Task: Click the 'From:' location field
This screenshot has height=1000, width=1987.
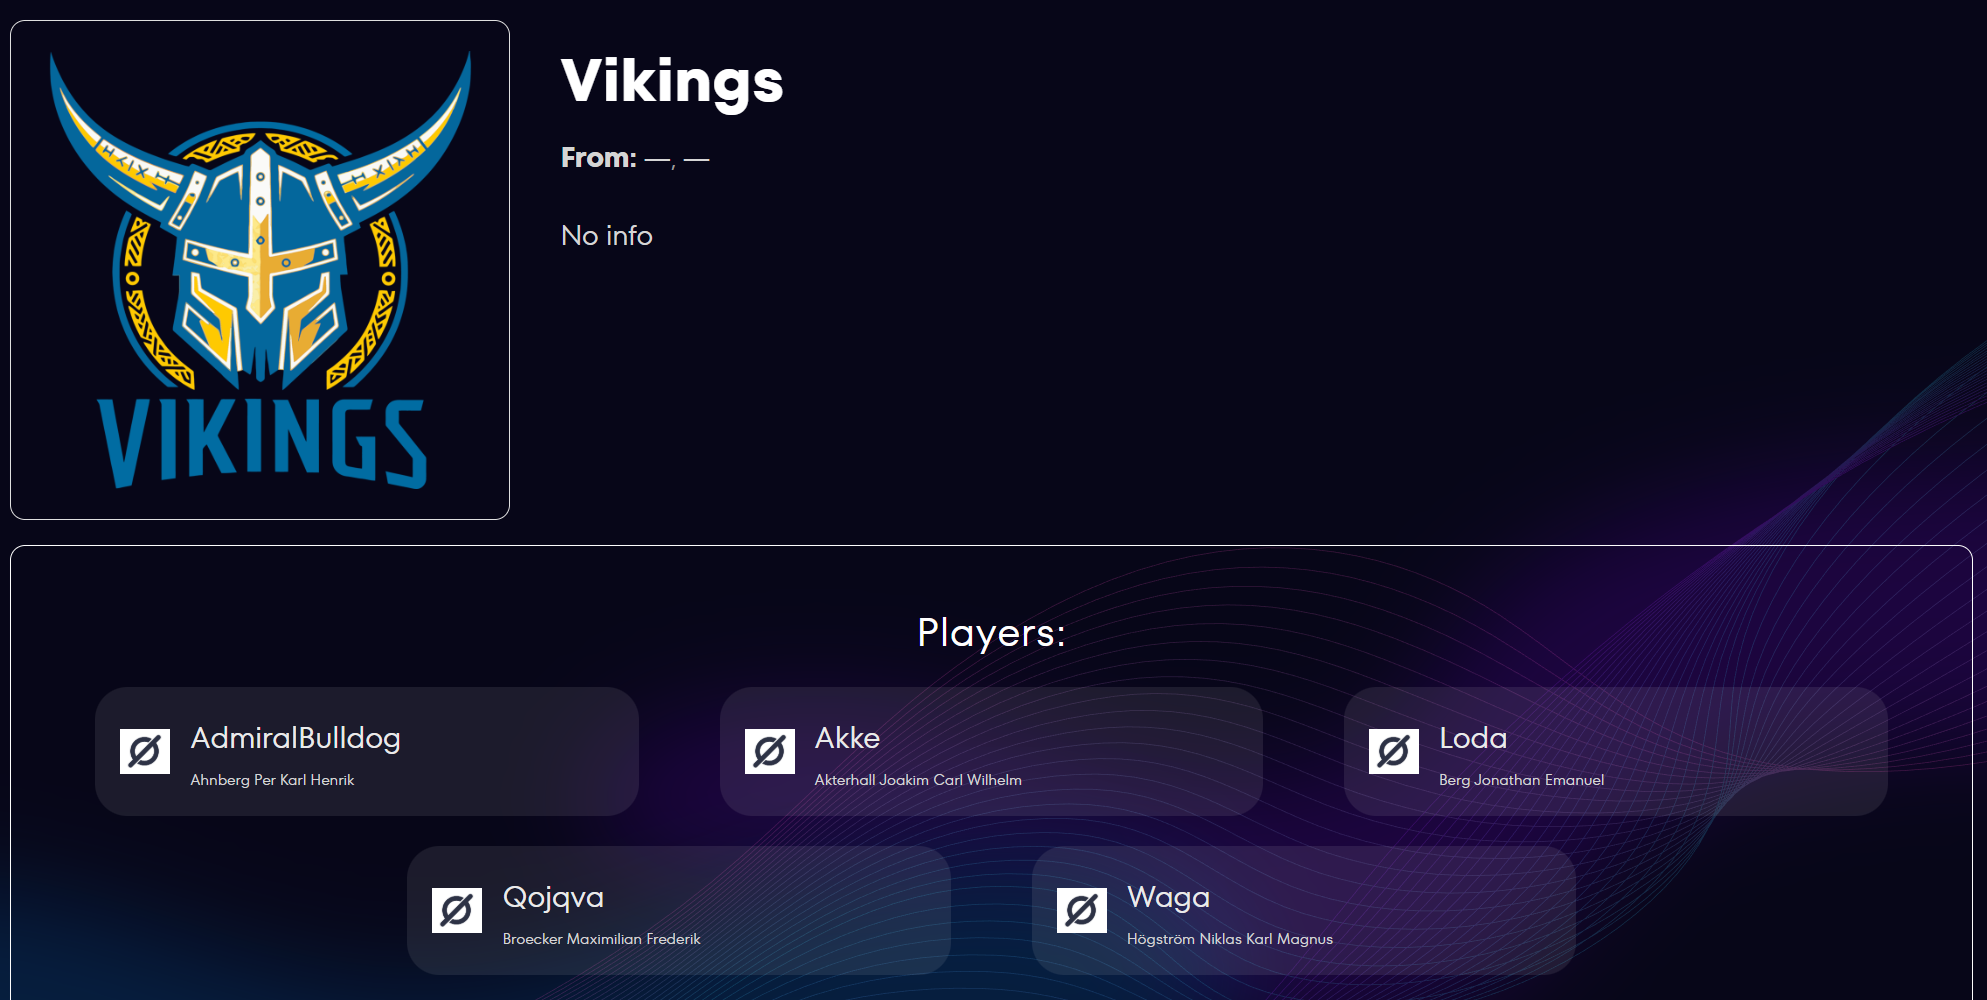Action: (635, 158)
